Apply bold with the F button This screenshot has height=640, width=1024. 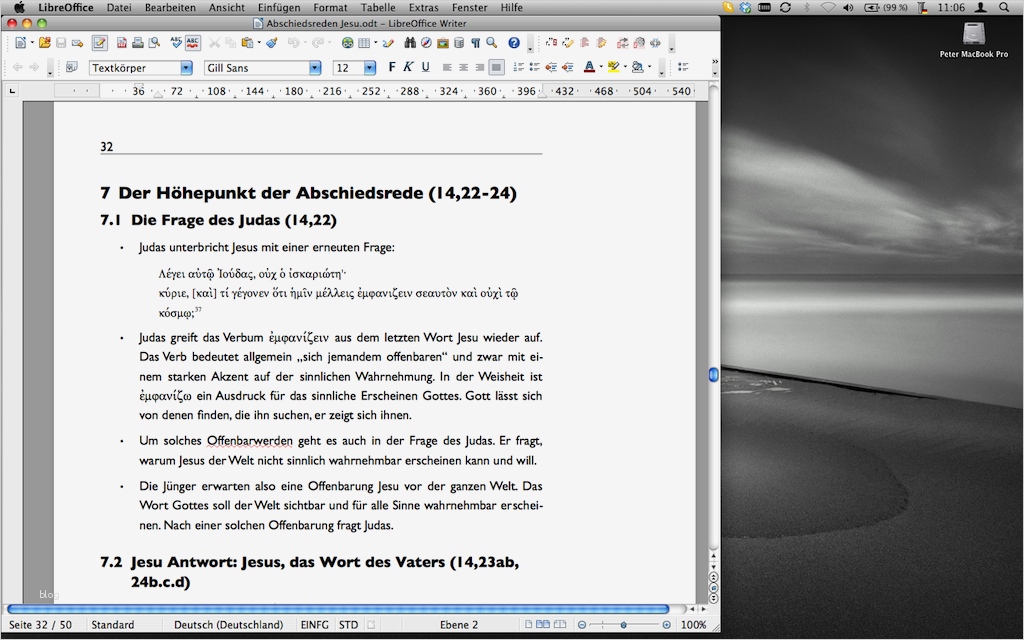click(392, 68)
